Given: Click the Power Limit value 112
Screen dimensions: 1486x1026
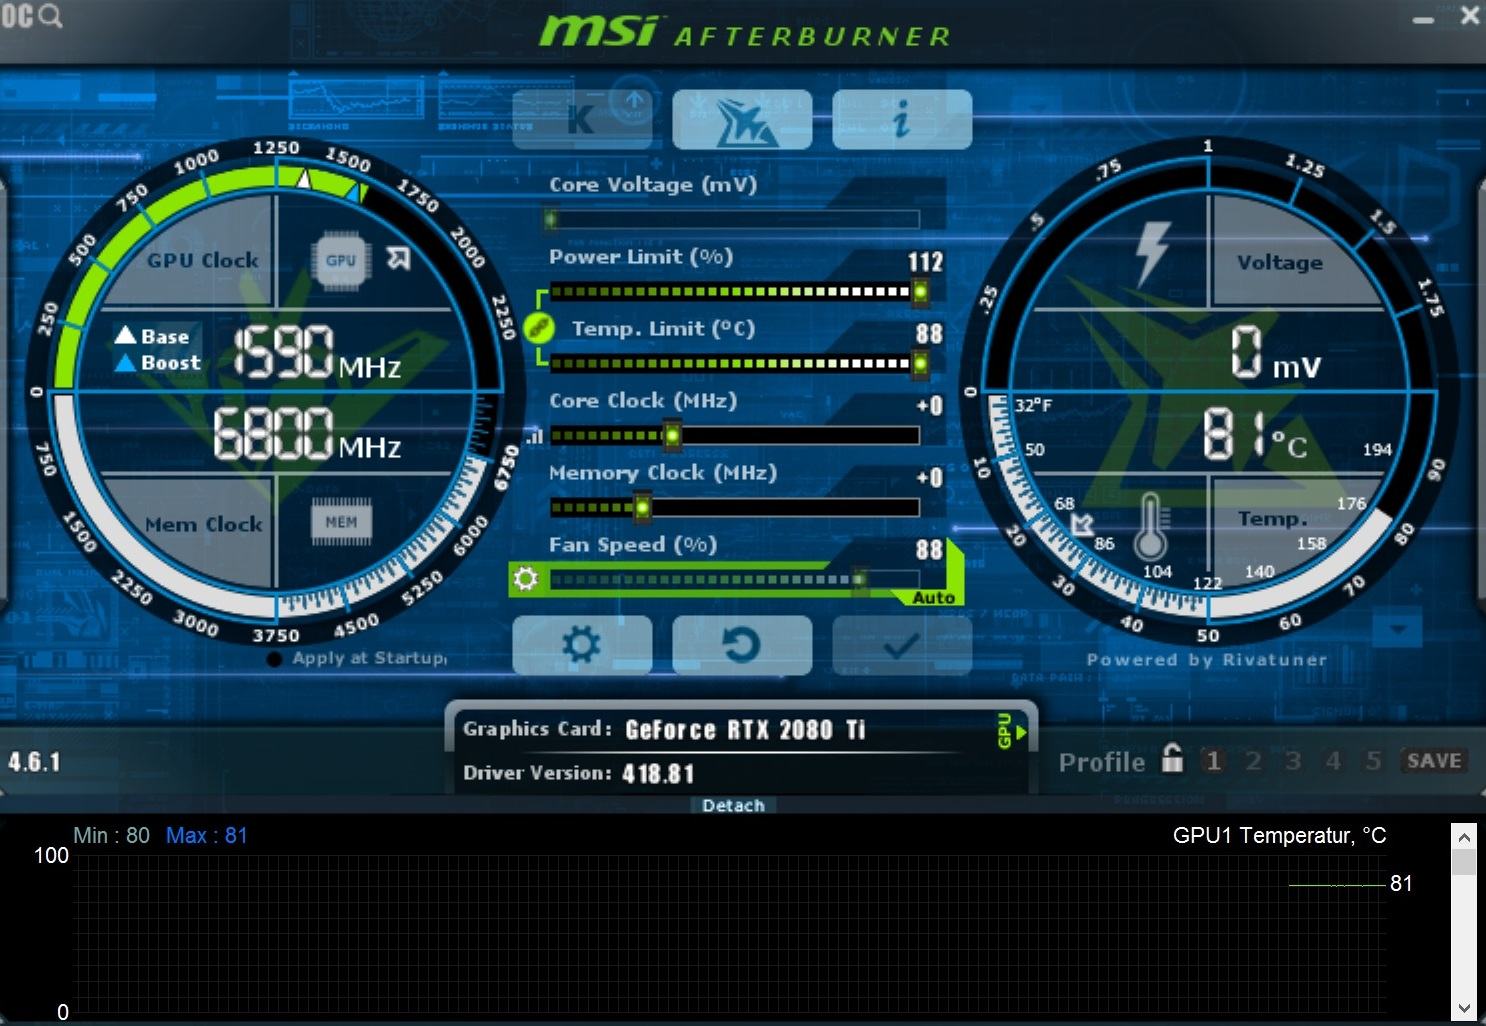Looking at the screenshot, I should coord(925,262).
